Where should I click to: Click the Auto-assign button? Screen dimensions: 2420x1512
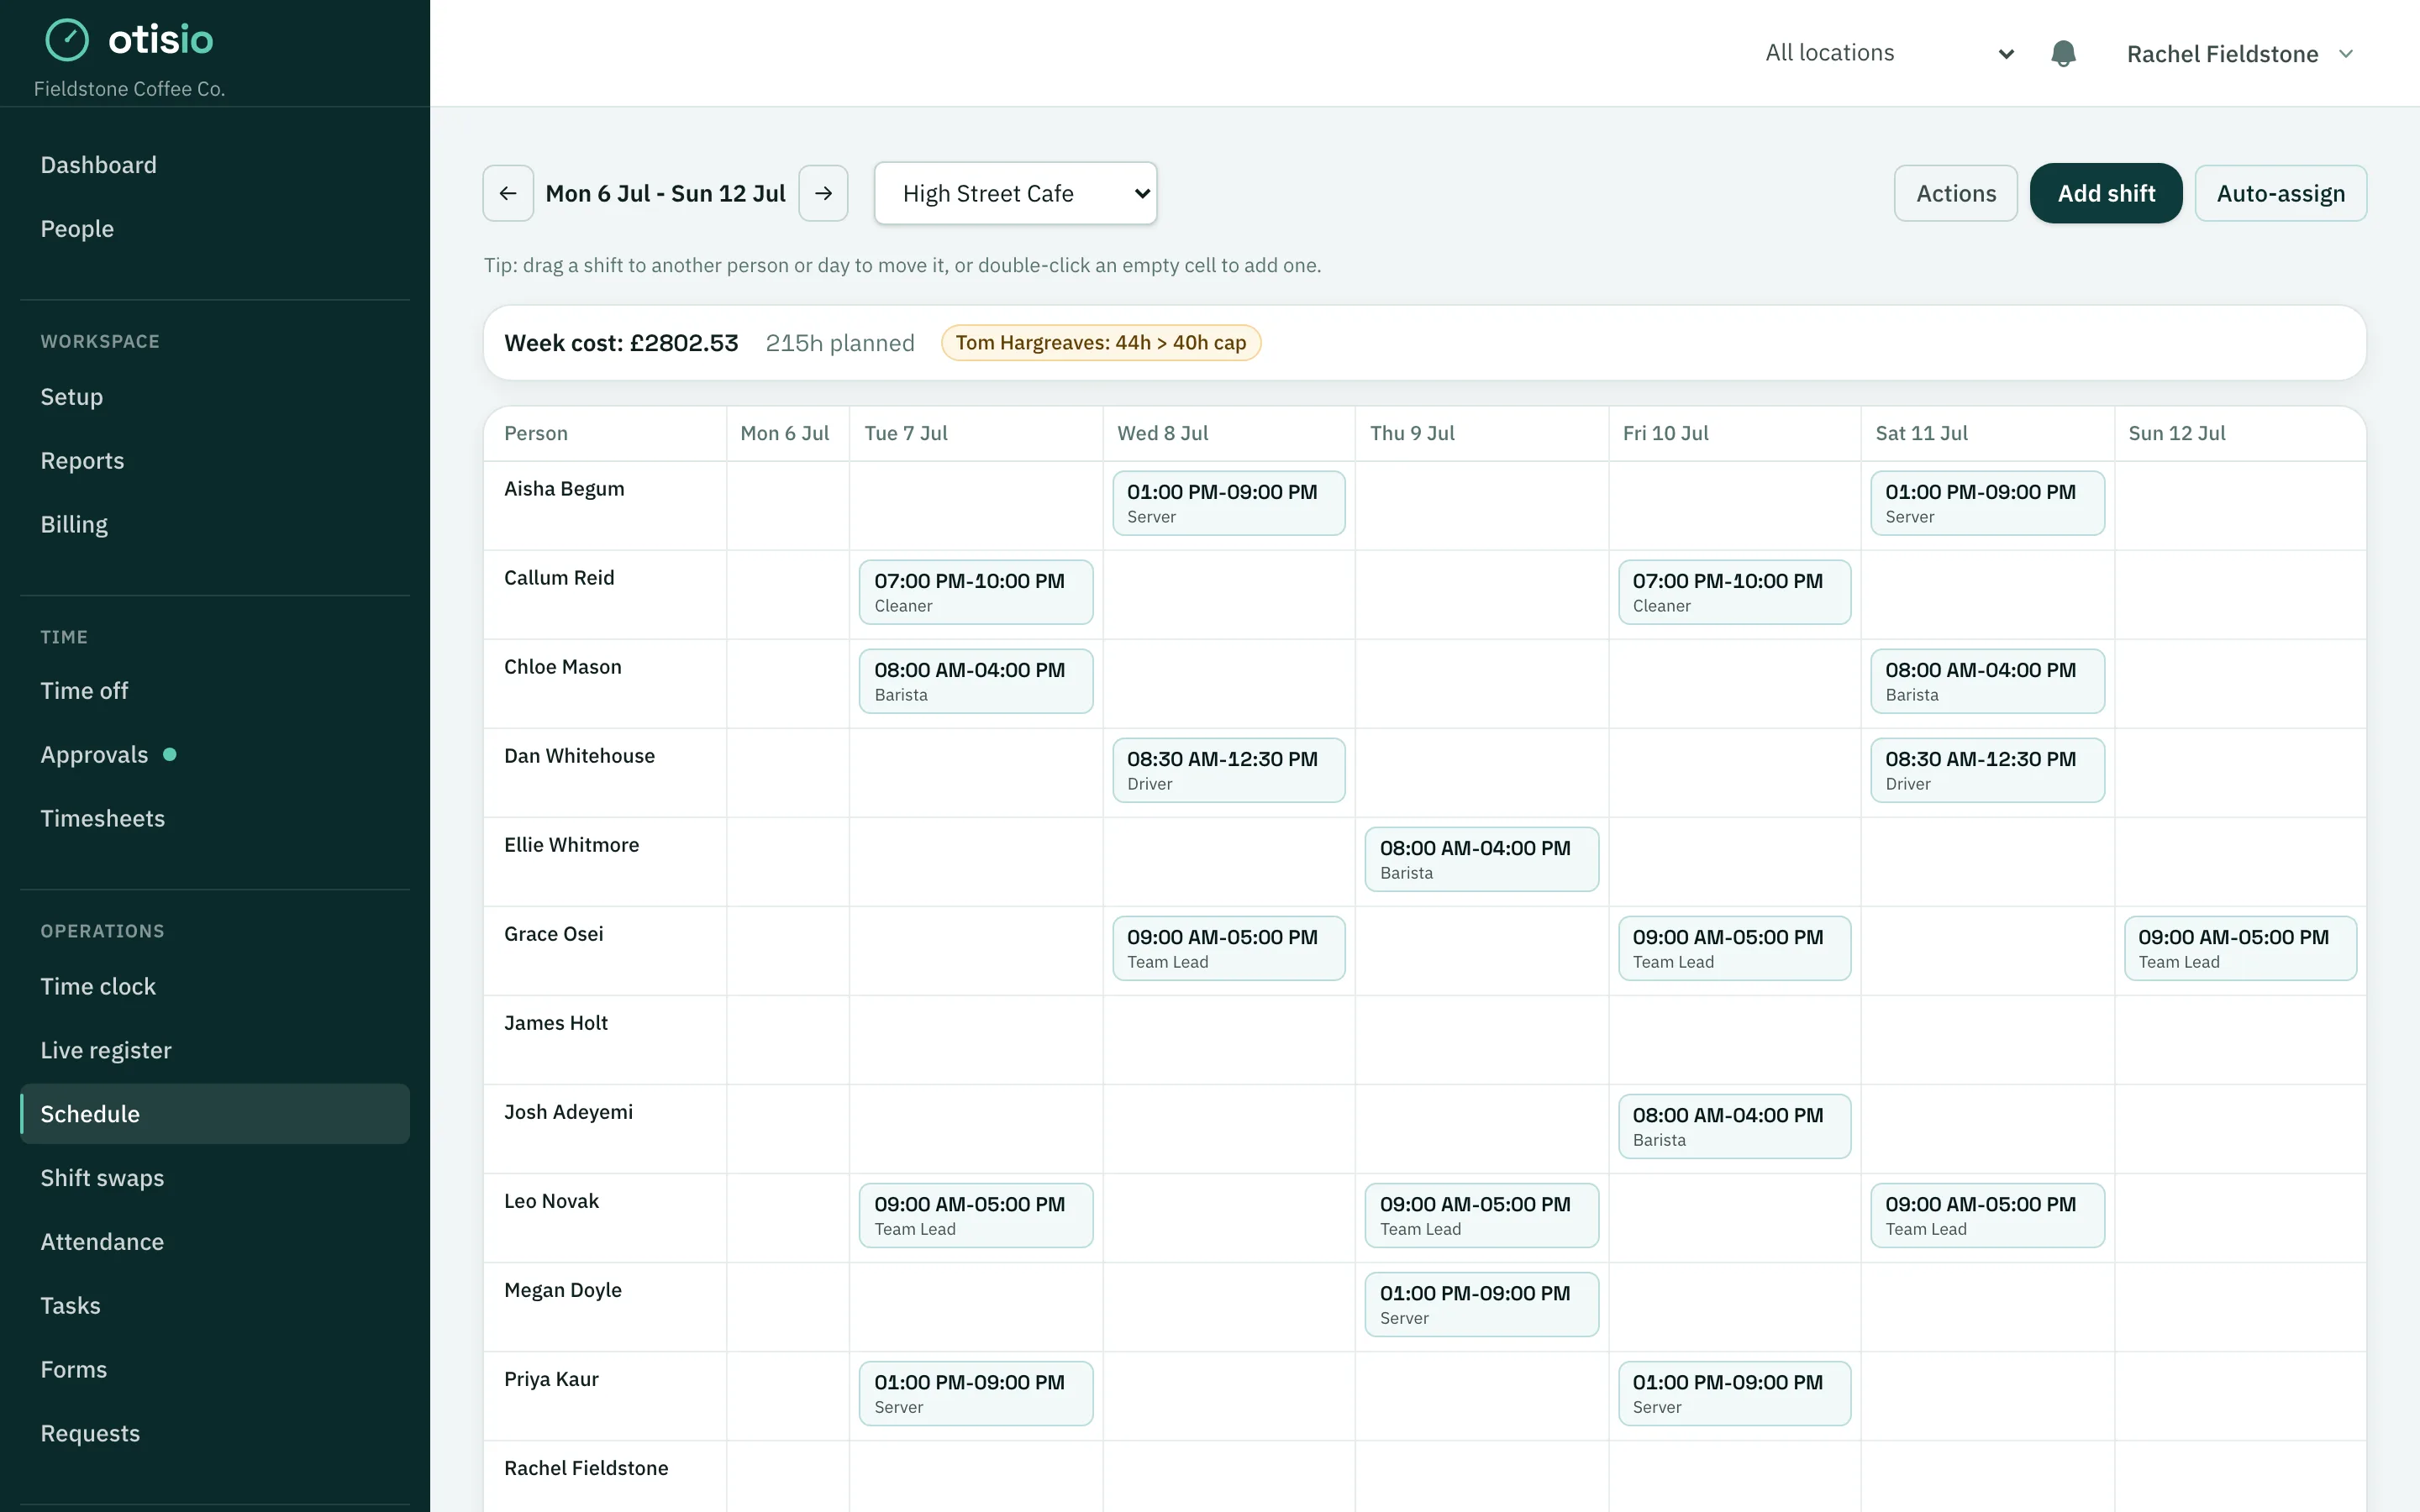point(2280,193)
